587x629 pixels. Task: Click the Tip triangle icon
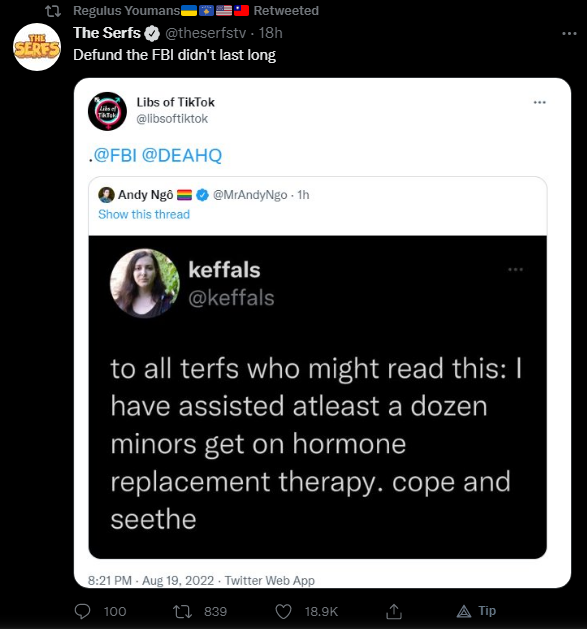coord(464,611)
